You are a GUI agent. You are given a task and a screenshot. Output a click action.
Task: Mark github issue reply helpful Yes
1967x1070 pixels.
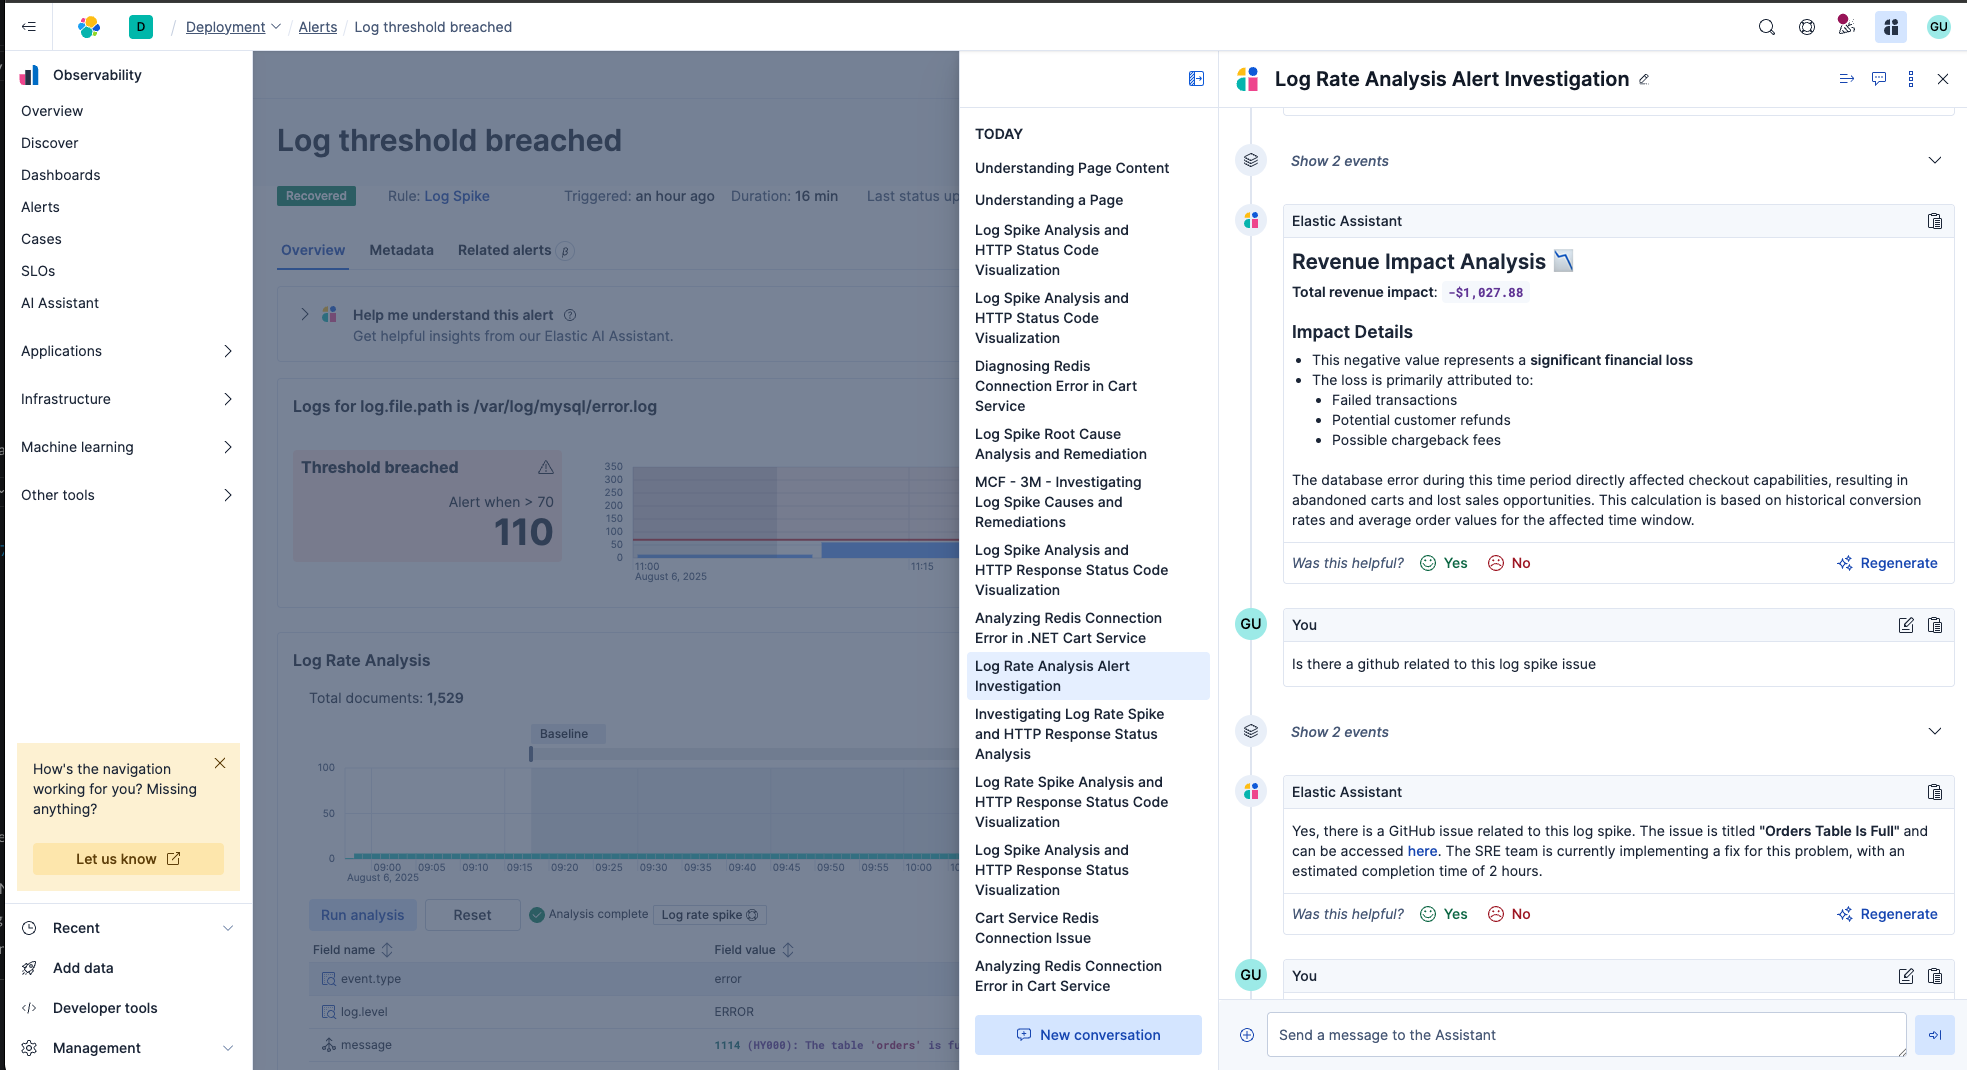pos(1444,914)
